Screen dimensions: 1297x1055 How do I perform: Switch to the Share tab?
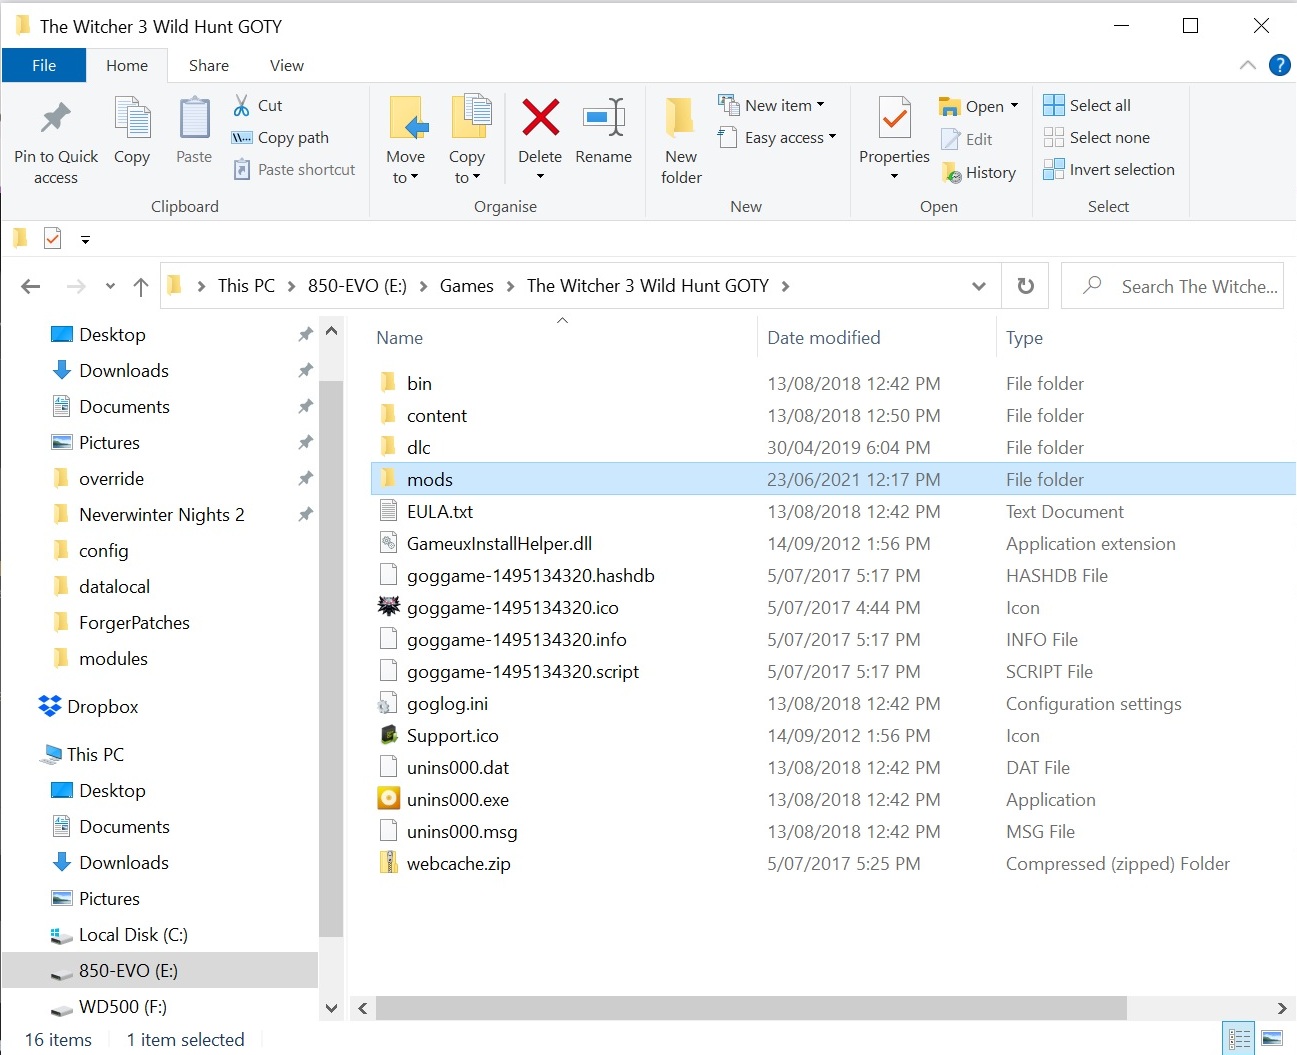pyautogui.click(x=209, y=65)
